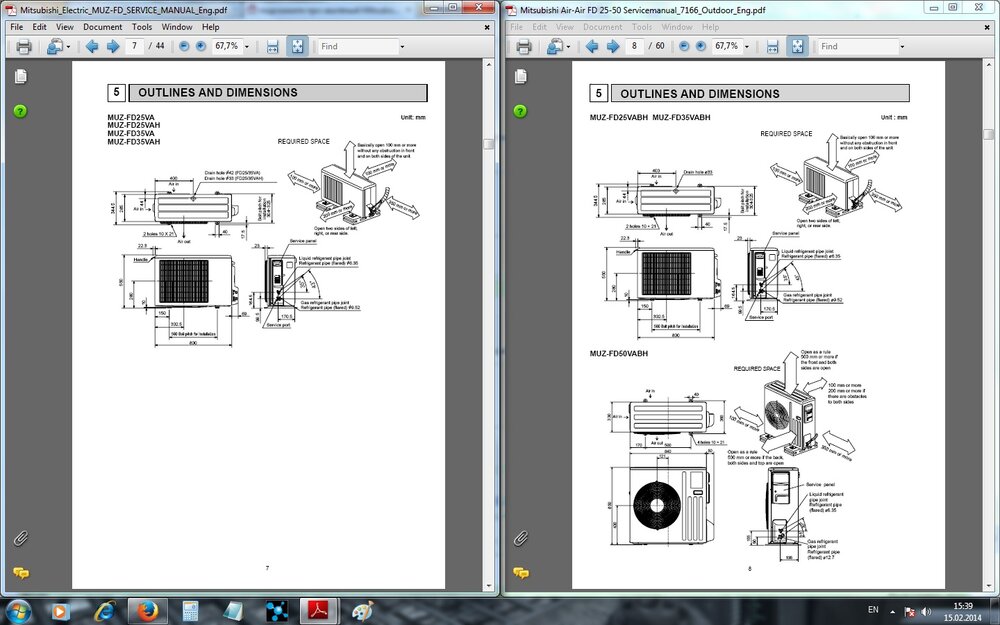
Task: Toggle fit-width scrolling mode in left window
Action: pyautogui.click(x=273, y=46)
